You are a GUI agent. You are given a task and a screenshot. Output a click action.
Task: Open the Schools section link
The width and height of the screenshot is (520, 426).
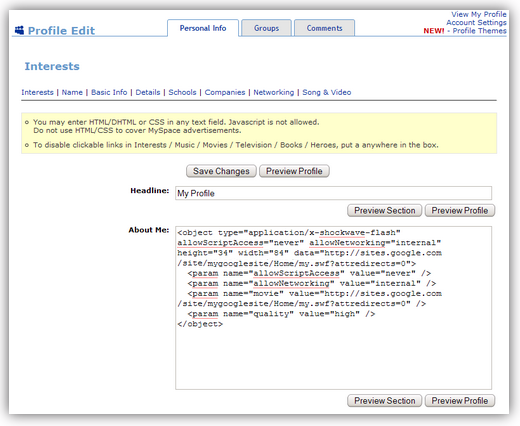coord(182,92)
